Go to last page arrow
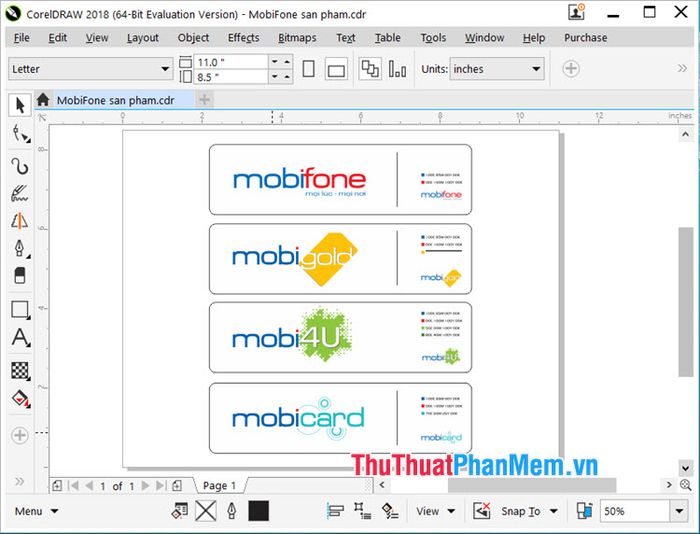 [161, 485]
